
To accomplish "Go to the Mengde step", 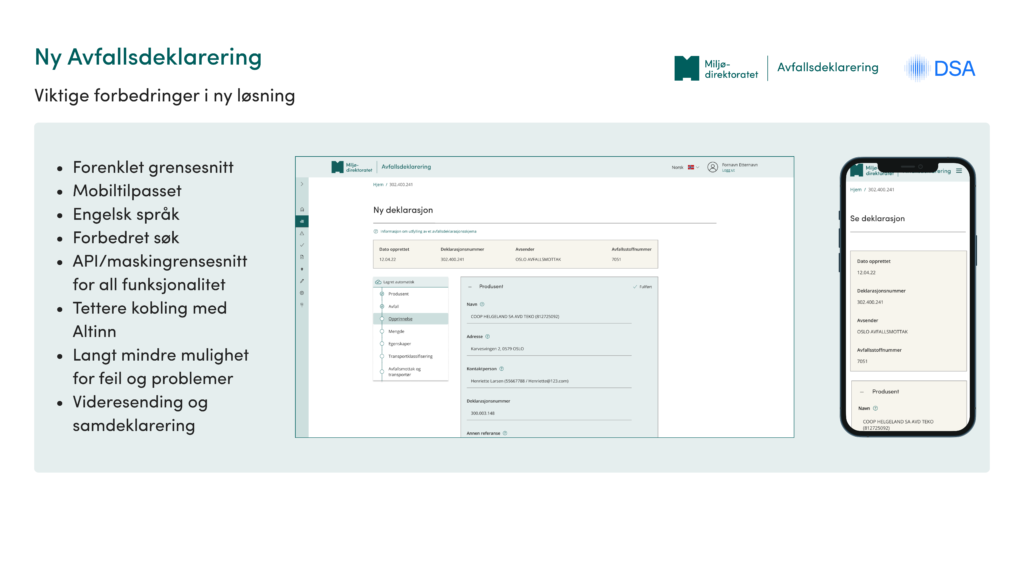I will [x=396, y=330].
